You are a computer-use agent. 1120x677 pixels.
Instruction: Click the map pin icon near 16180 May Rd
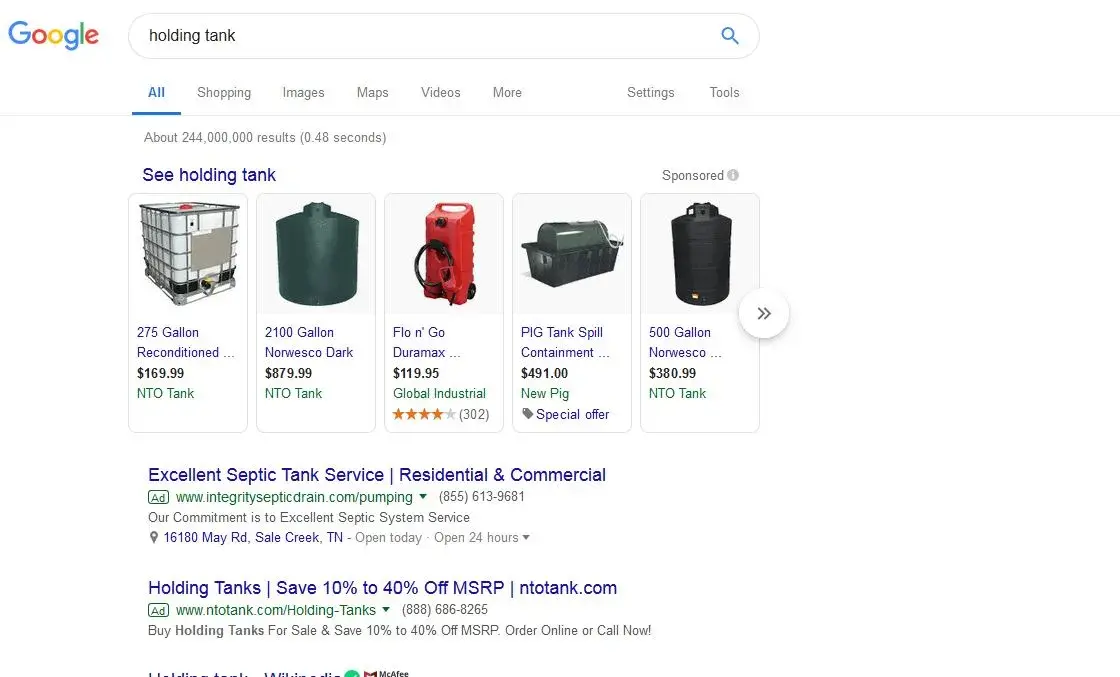pyautogui.click(x=154, y=538)
